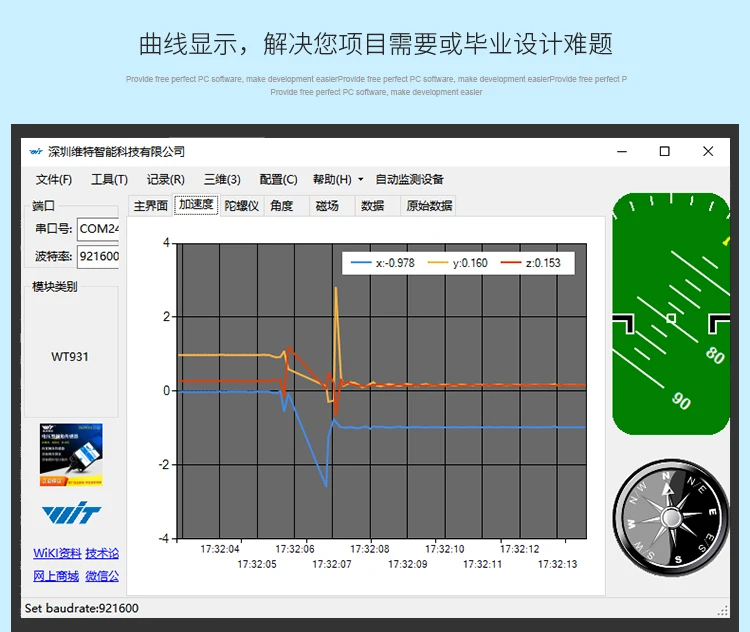Open the 技术论 link
Screen dimensions: 750x632
102,554
